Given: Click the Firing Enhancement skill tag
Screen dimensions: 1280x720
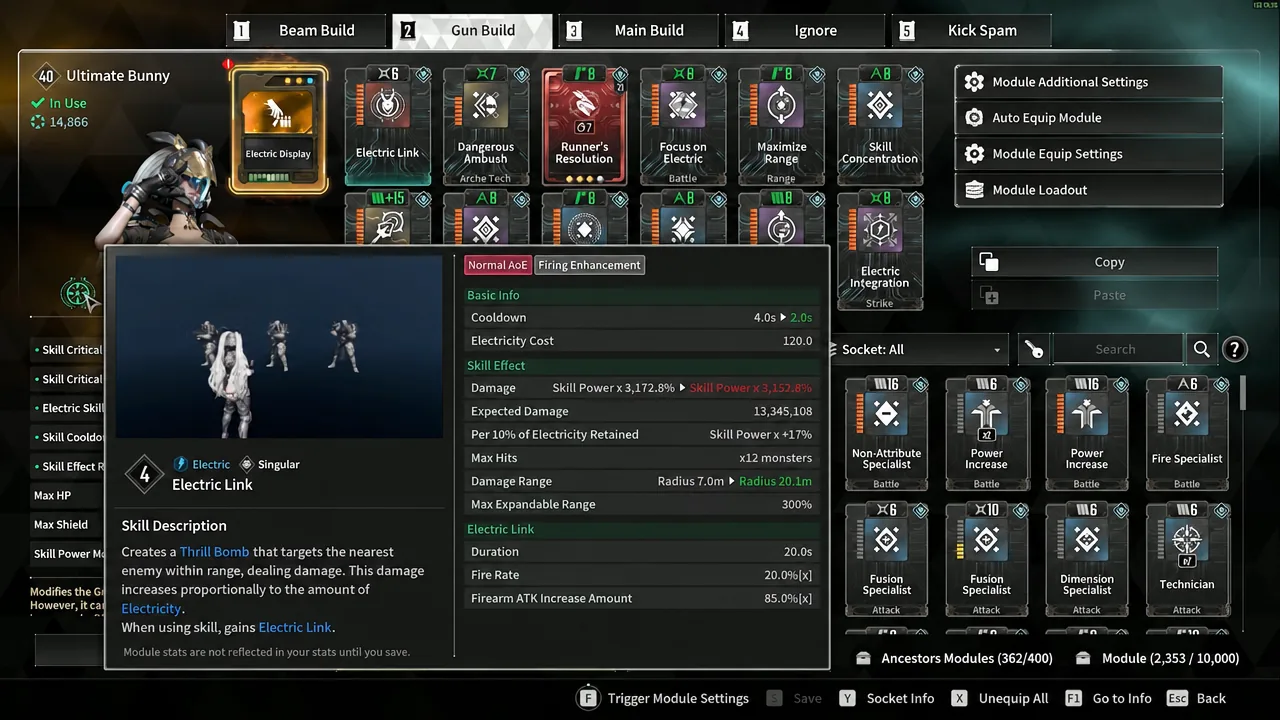Looking at the screenshot, I should tap(589, 265).
